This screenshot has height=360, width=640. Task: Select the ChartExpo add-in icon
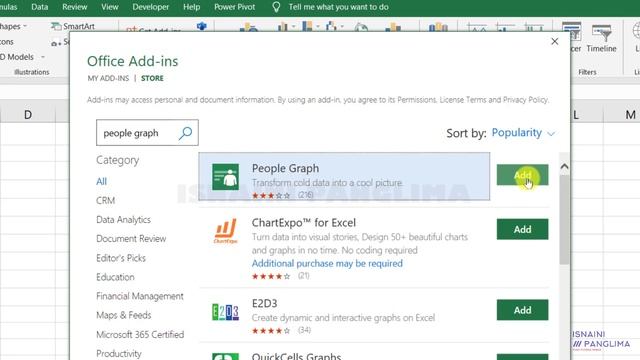[x=225, y=231]
